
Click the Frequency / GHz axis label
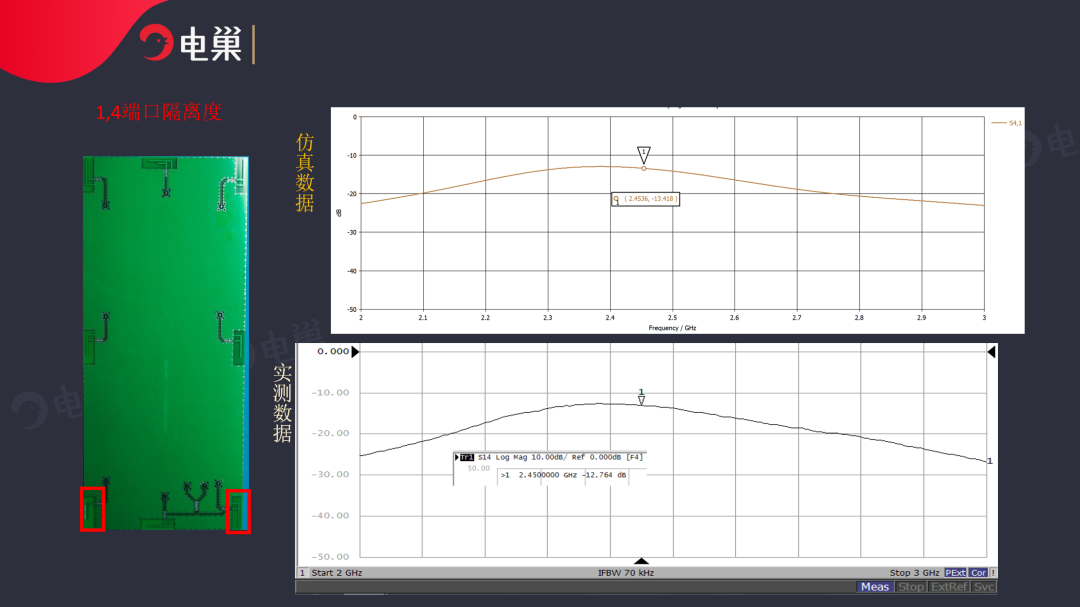click(x=672, y=328)
